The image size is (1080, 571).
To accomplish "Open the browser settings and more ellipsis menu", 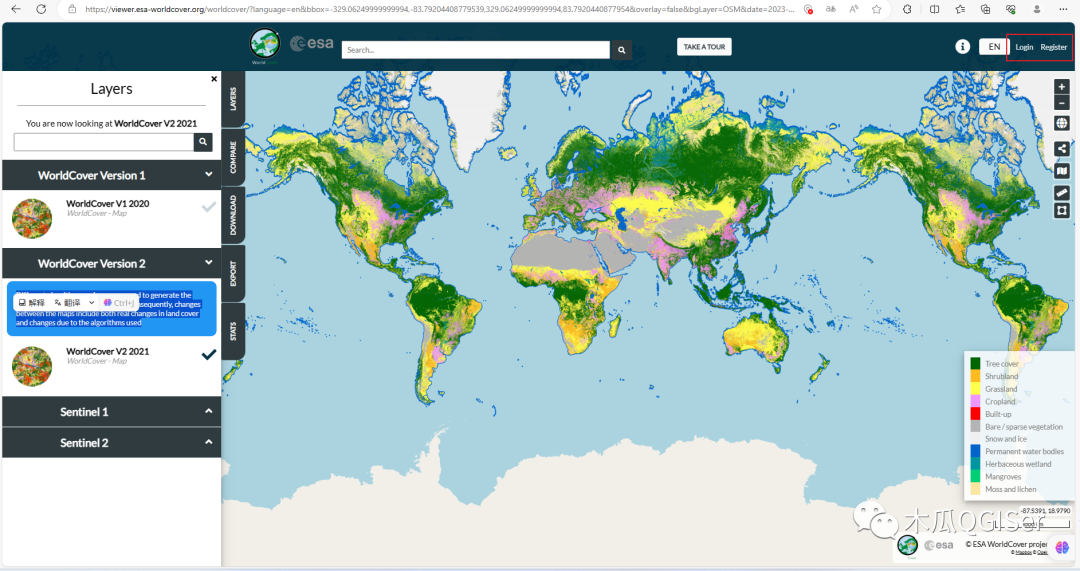I will point(1063,10).
